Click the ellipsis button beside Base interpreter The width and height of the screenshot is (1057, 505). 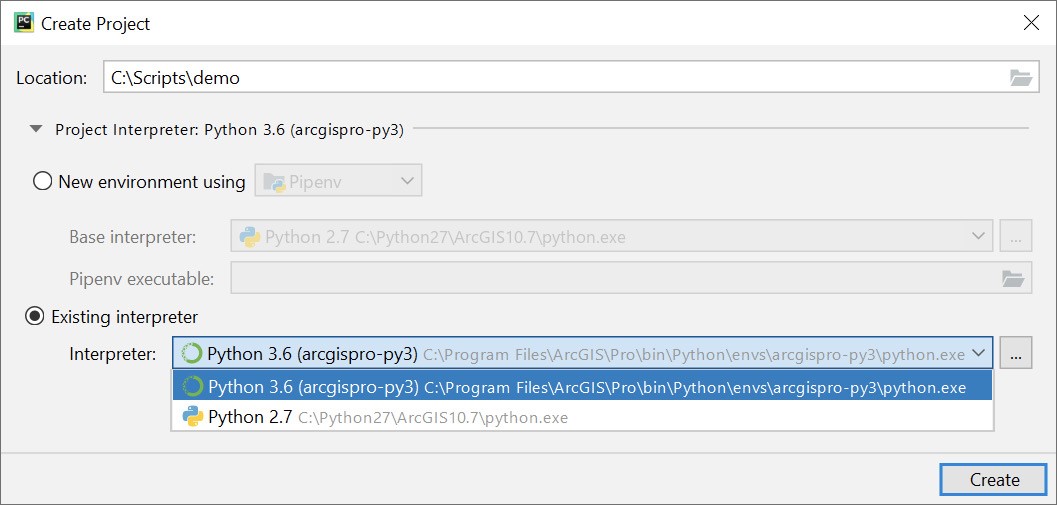click(1016, 237)
